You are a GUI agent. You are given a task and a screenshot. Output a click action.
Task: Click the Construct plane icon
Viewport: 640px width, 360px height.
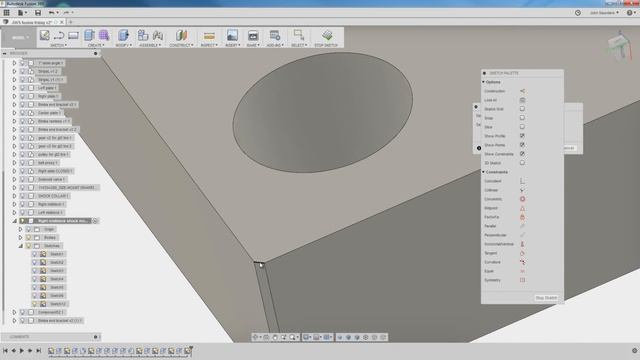coord(181,35)
